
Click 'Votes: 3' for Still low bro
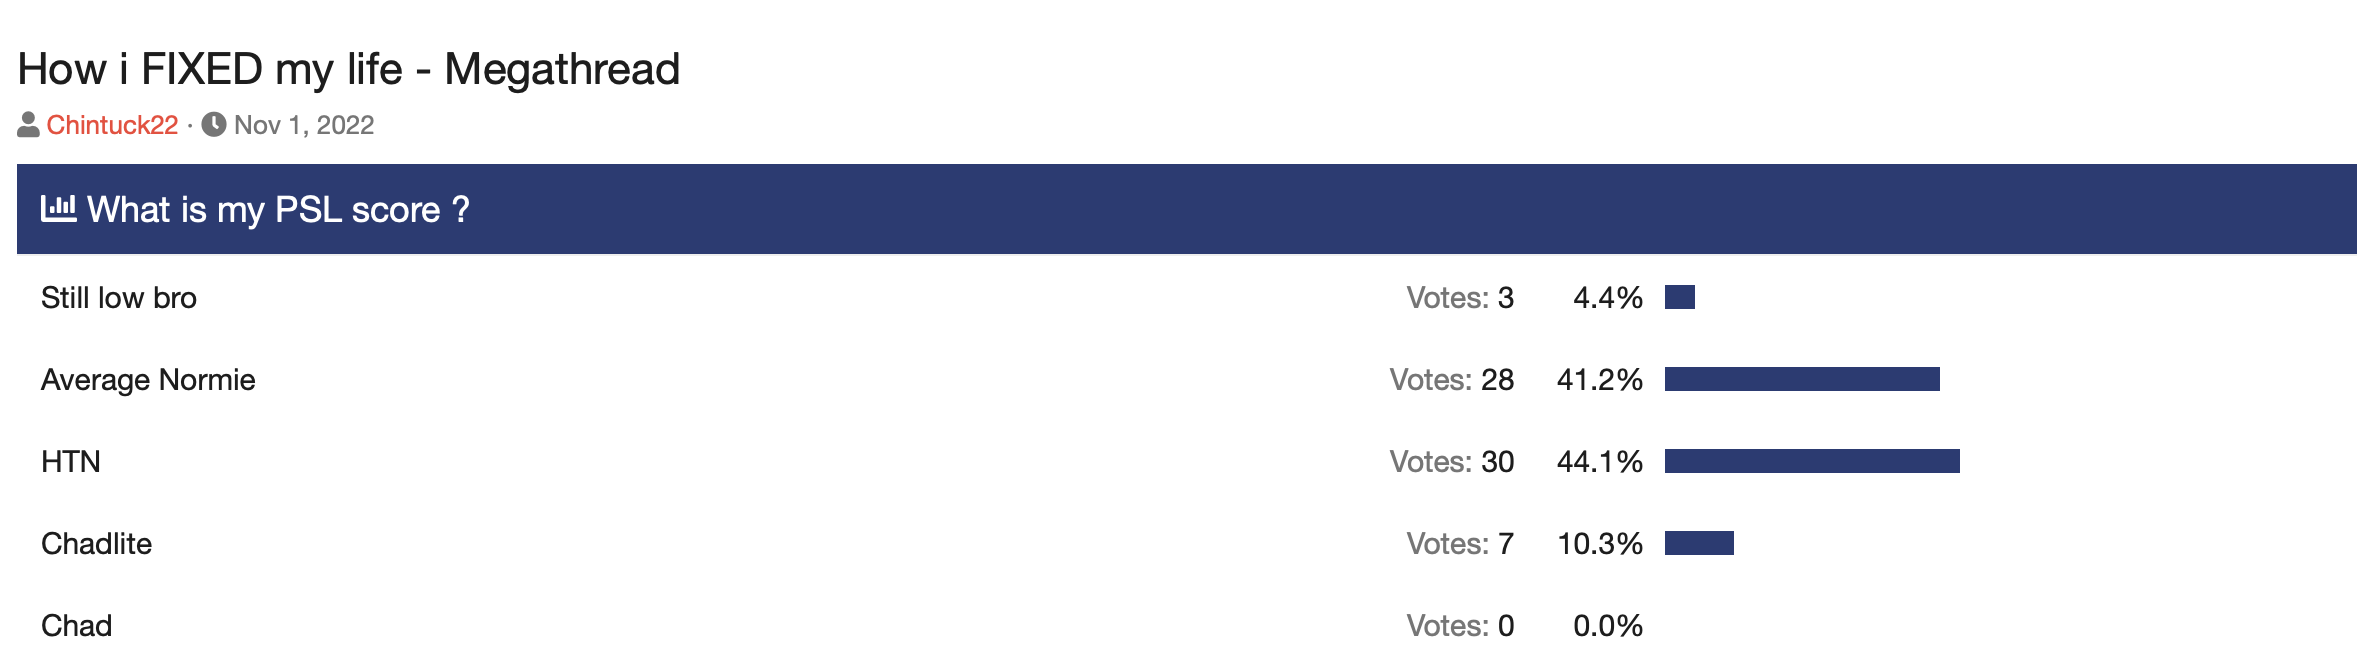pyautogui.click(x=1460, y=298)
